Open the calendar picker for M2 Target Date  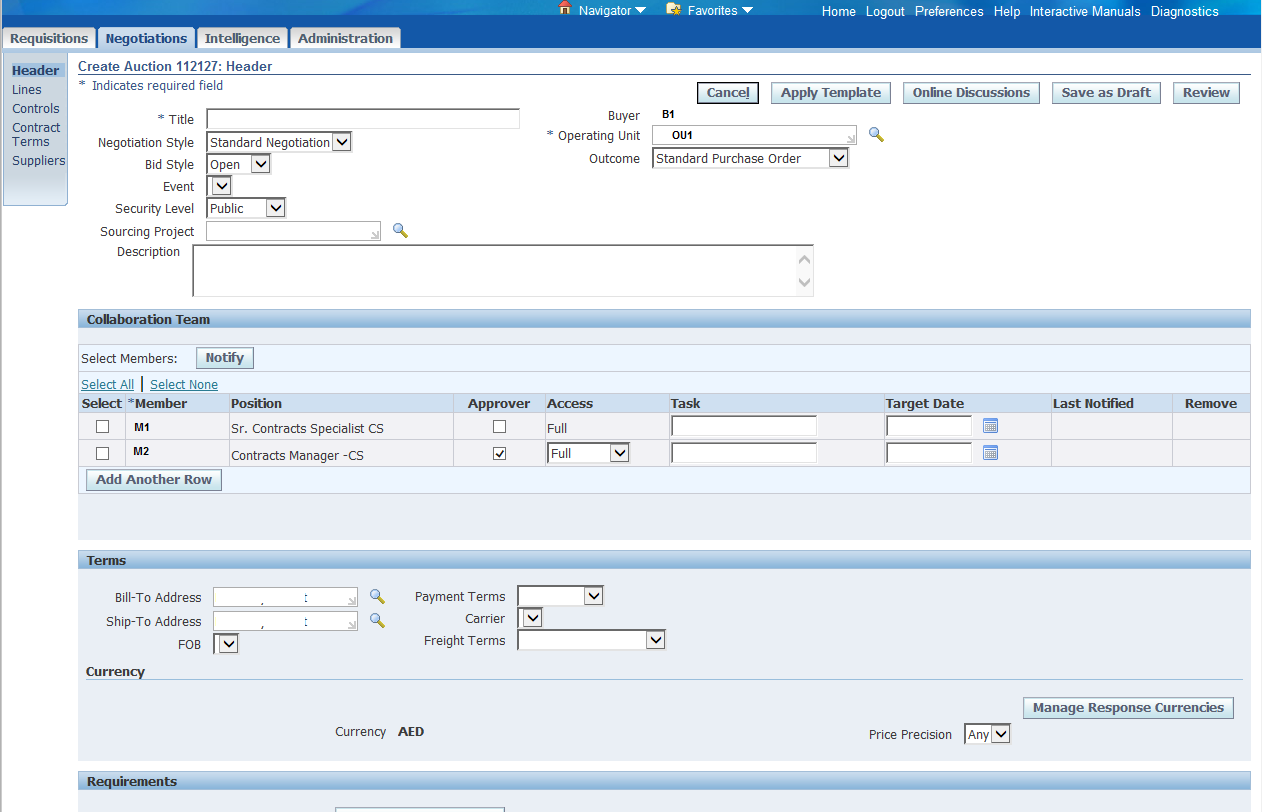(x=990, y=452)
